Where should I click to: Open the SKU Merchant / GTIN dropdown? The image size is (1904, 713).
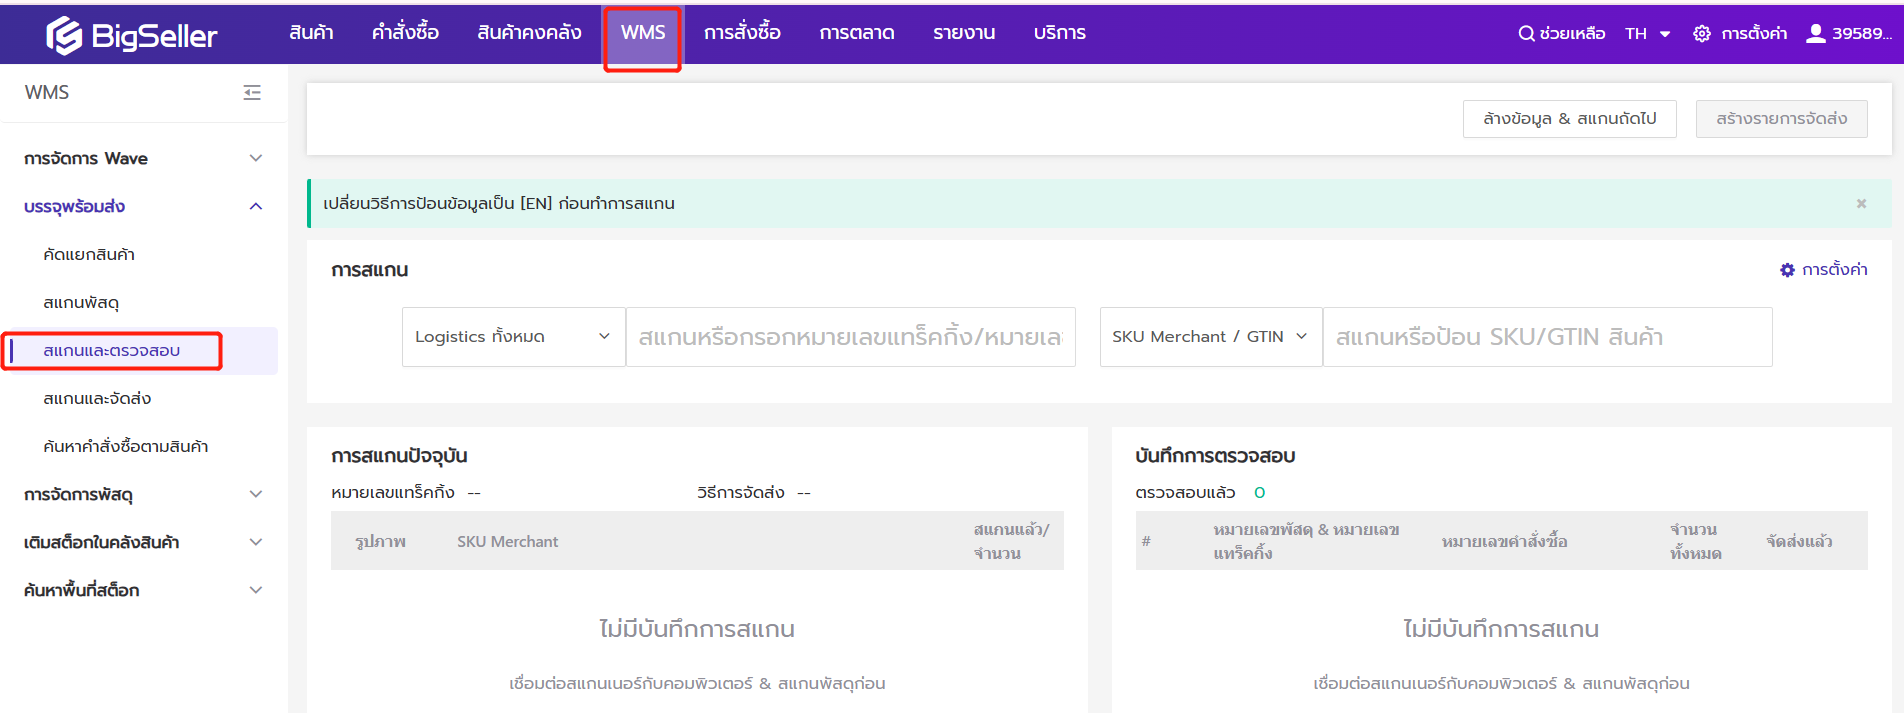pyautogui.click(x=1210, y=337)
